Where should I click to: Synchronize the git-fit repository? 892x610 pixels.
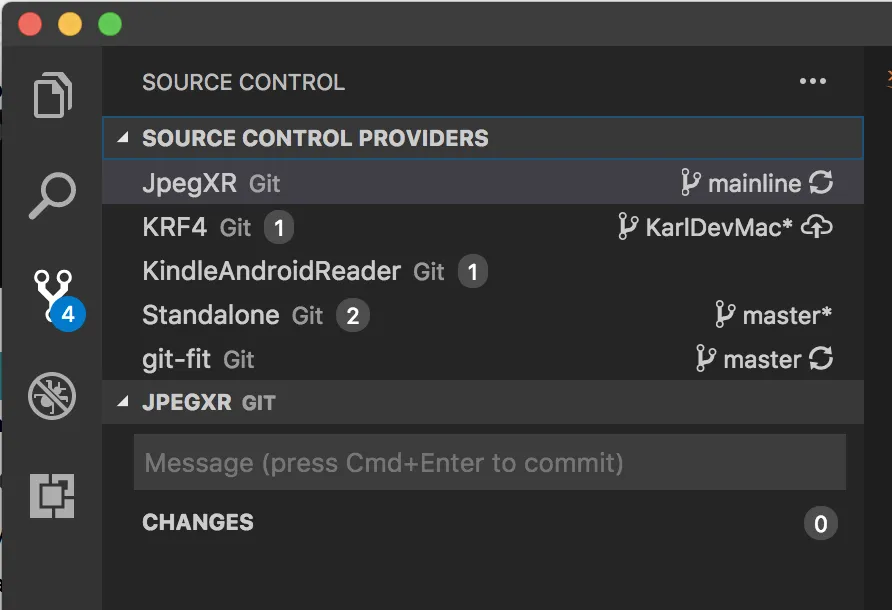(x=821, y=359)
